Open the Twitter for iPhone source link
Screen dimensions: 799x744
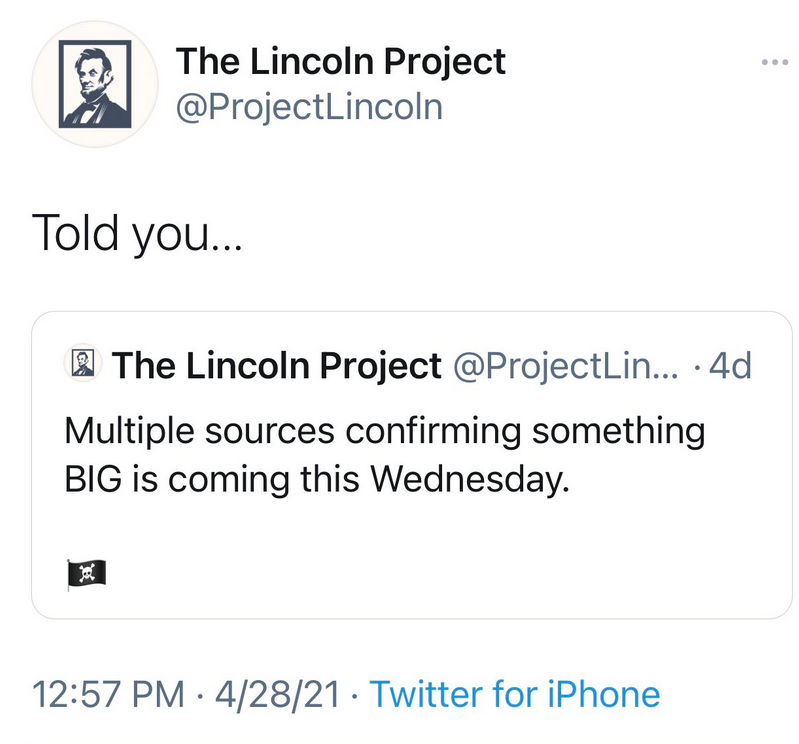point(515,694)
